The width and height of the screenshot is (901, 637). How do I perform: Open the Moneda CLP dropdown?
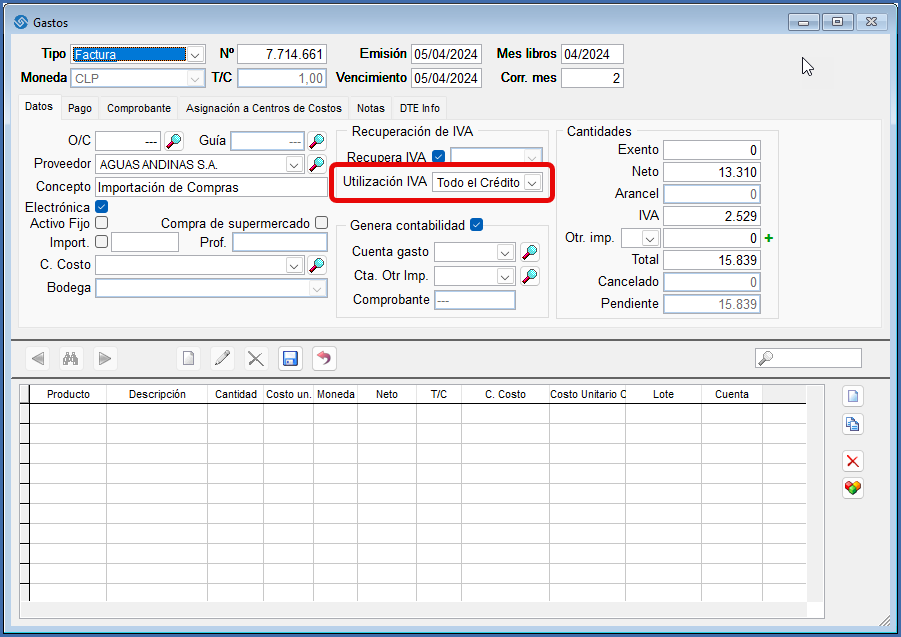(195, 78)
